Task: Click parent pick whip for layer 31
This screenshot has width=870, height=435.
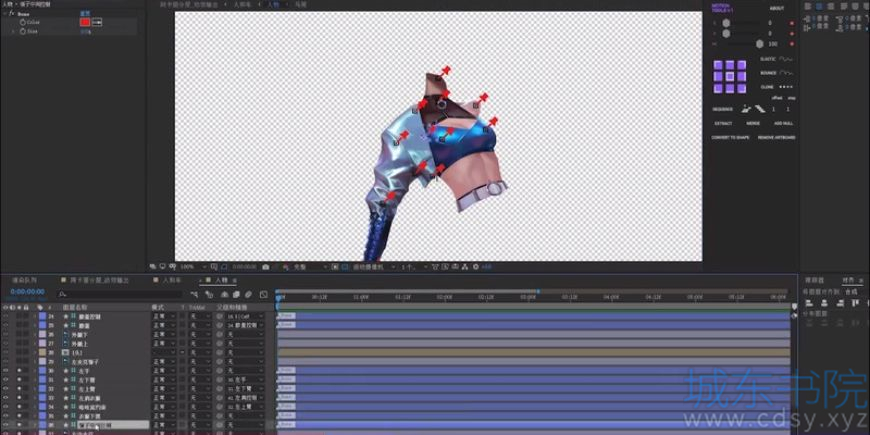Action: click(x=220, y=380)
